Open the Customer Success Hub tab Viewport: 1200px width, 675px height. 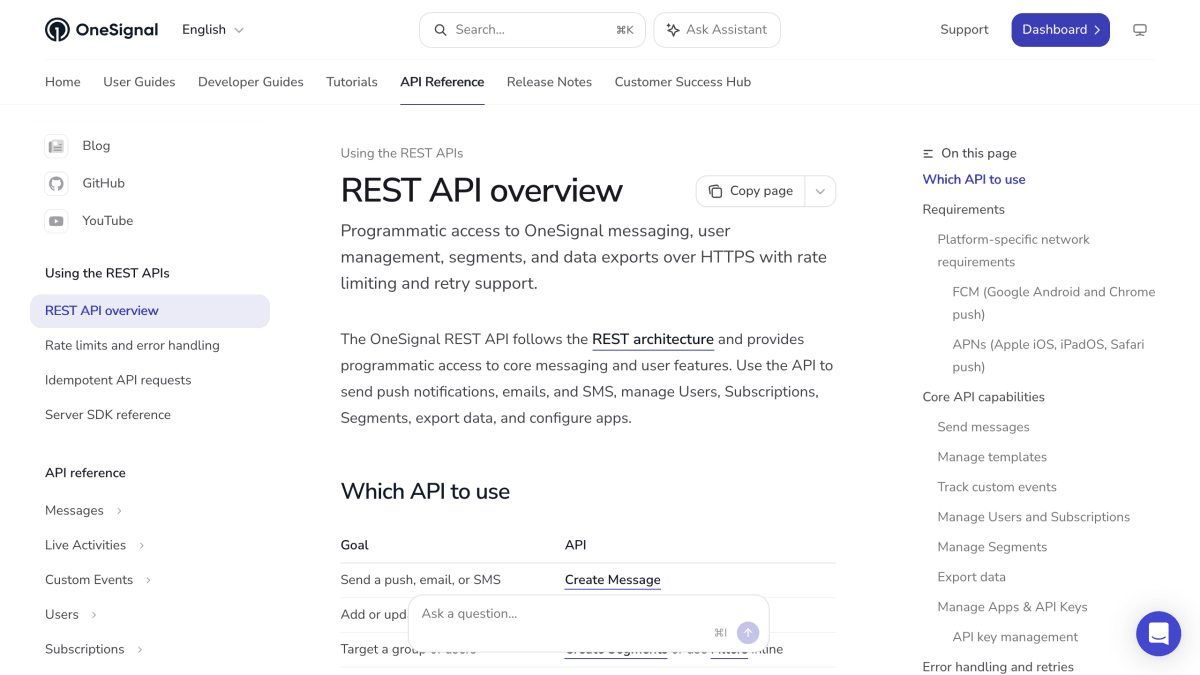click(683, 82)
